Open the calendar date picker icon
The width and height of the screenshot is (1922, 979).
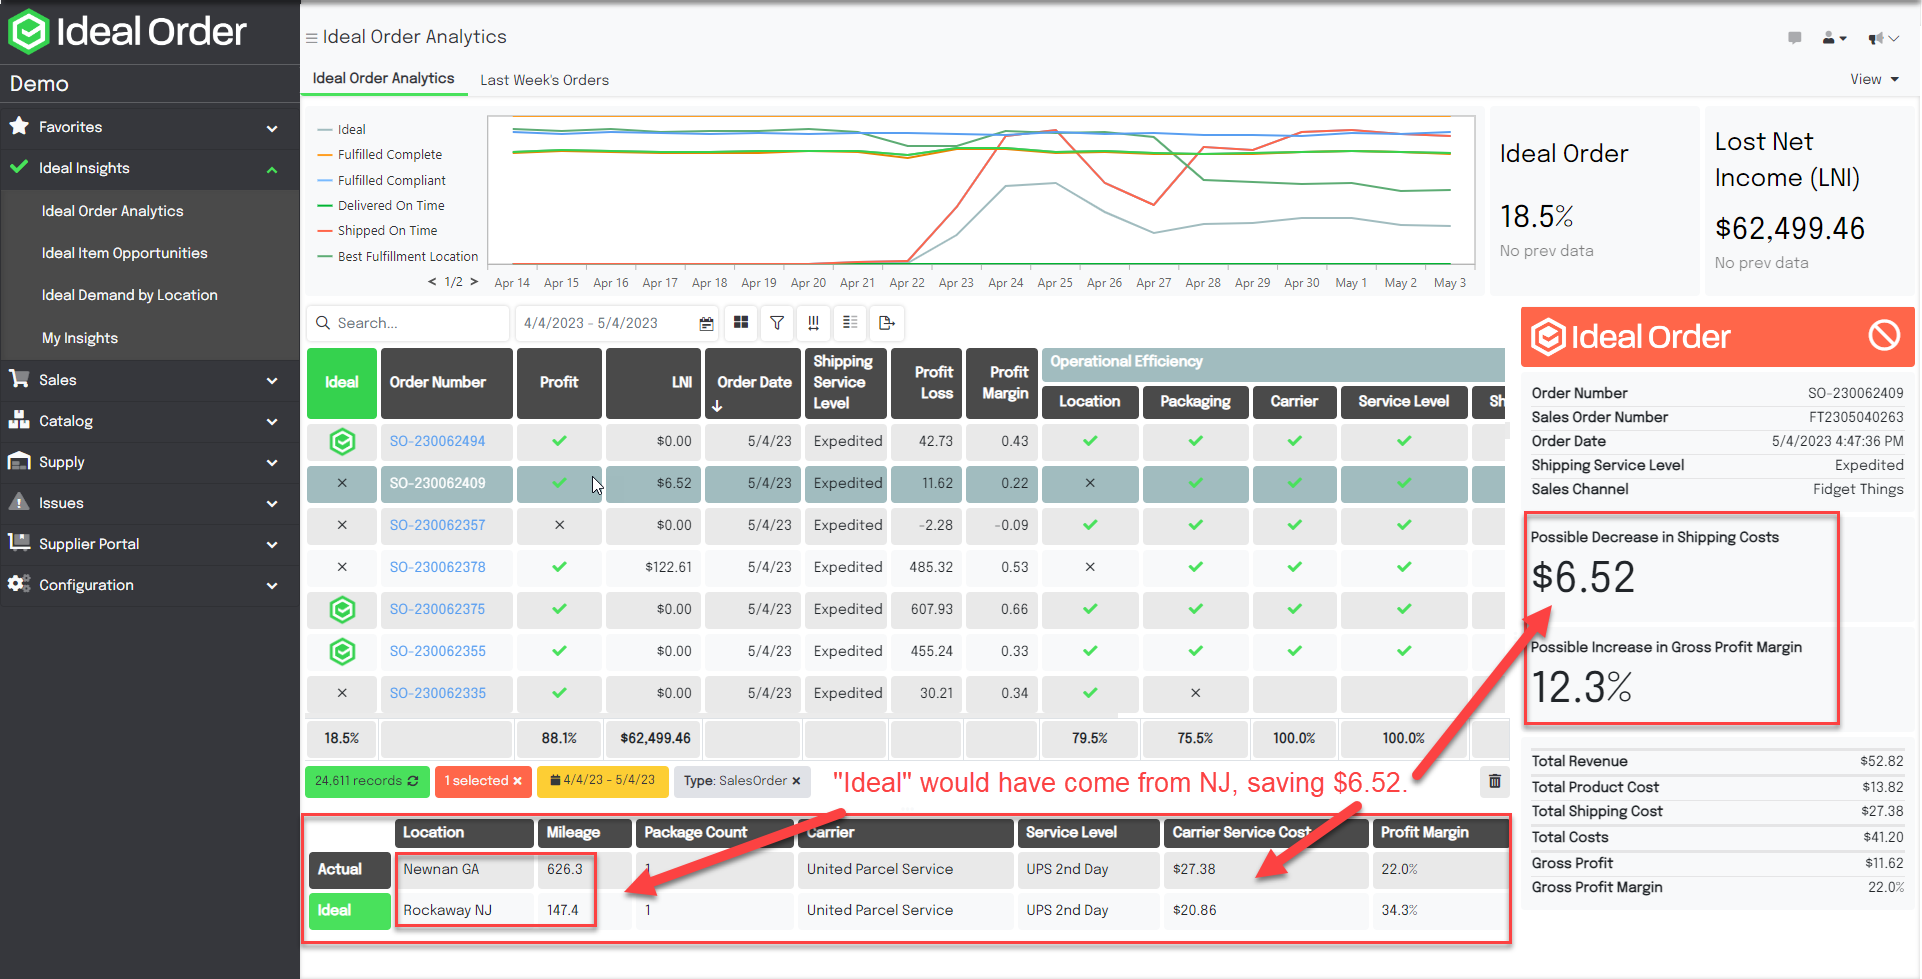(706, 324)
